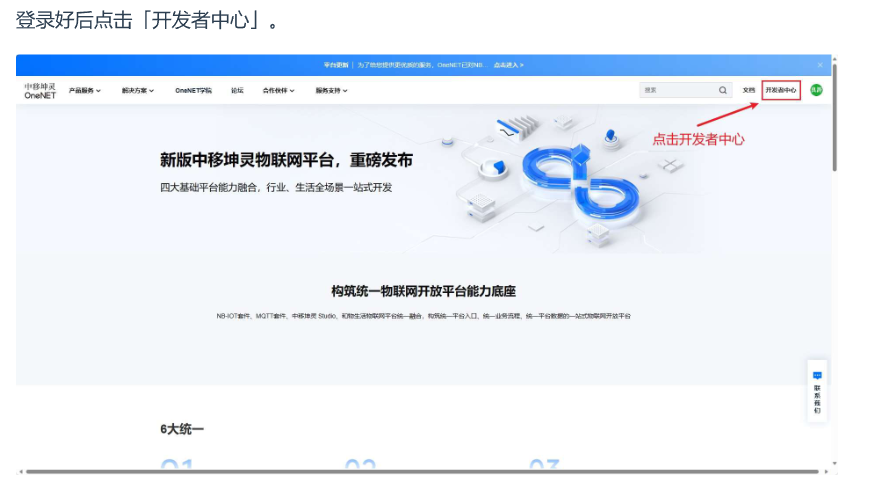This screenshot has height=490, width=891.
Task: Expand the 解决方案 menu
Action: click(x=138, y=90)
